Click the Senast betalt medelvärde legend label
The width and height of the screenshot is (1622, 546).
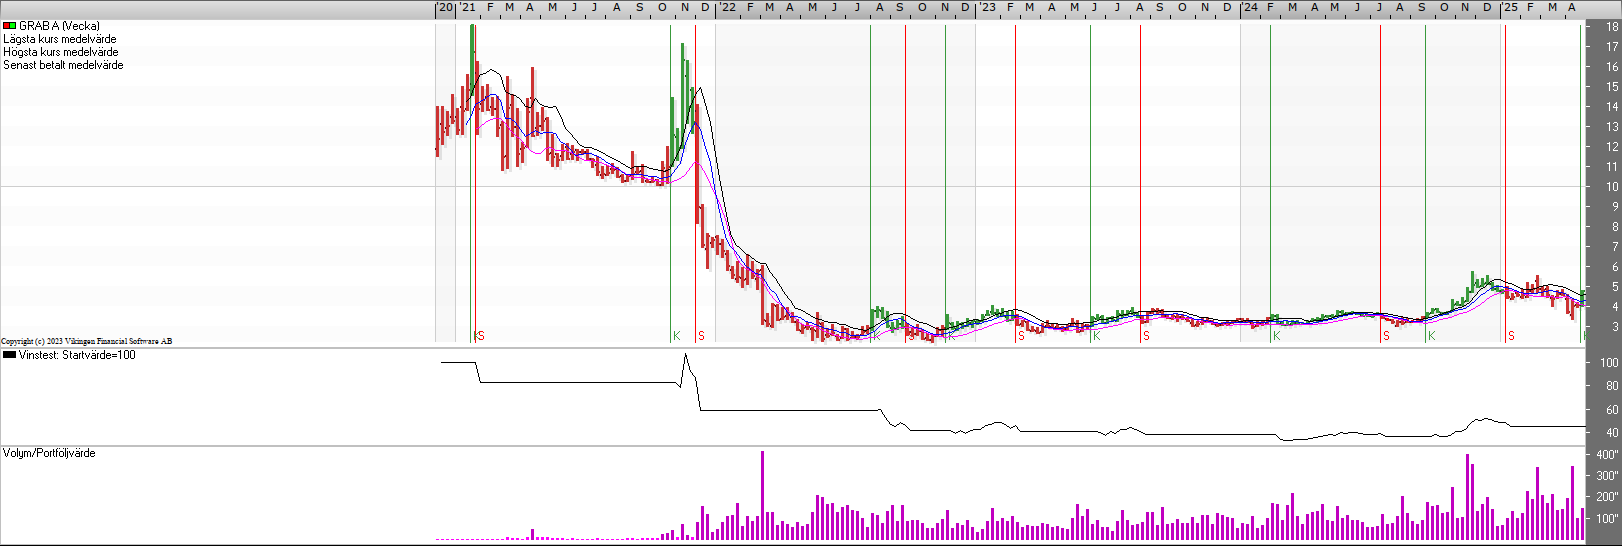point(64,65)
